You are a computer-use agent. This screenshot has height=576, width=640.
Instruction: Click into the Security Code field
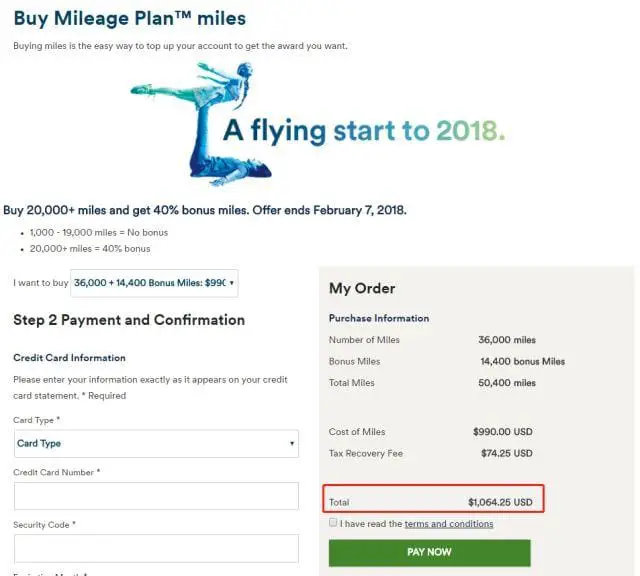(156, 548)
